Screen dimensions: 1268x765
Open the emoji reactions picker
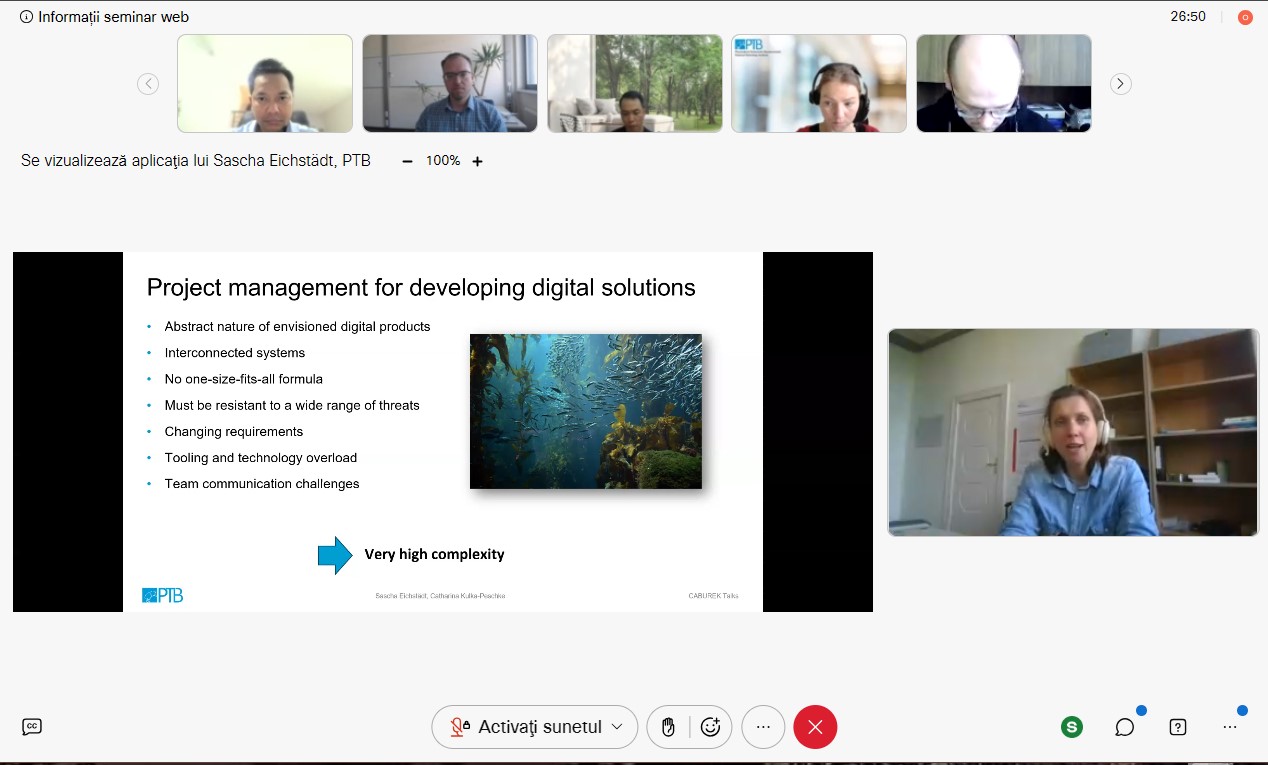711,727
